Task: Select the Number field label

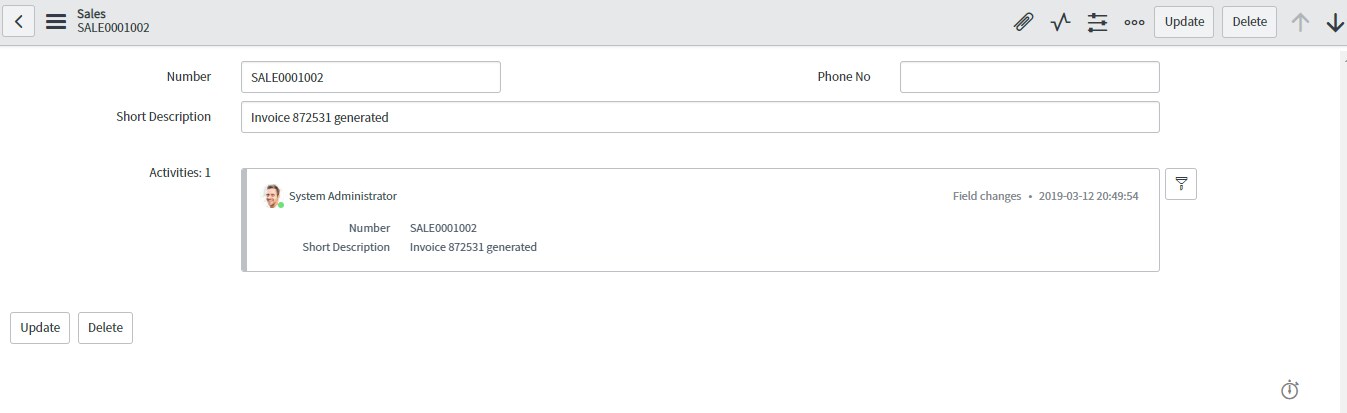Action: (189, 77)
